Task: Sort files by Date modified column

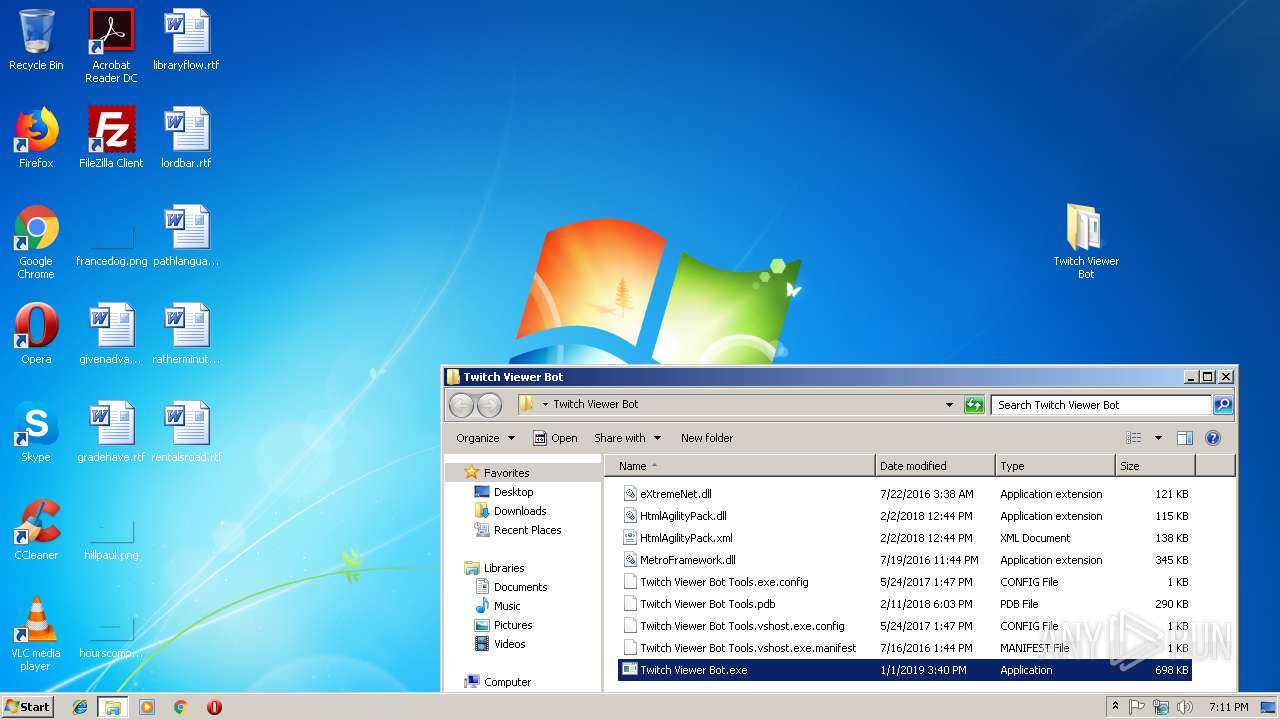Action: coord(935,466)
